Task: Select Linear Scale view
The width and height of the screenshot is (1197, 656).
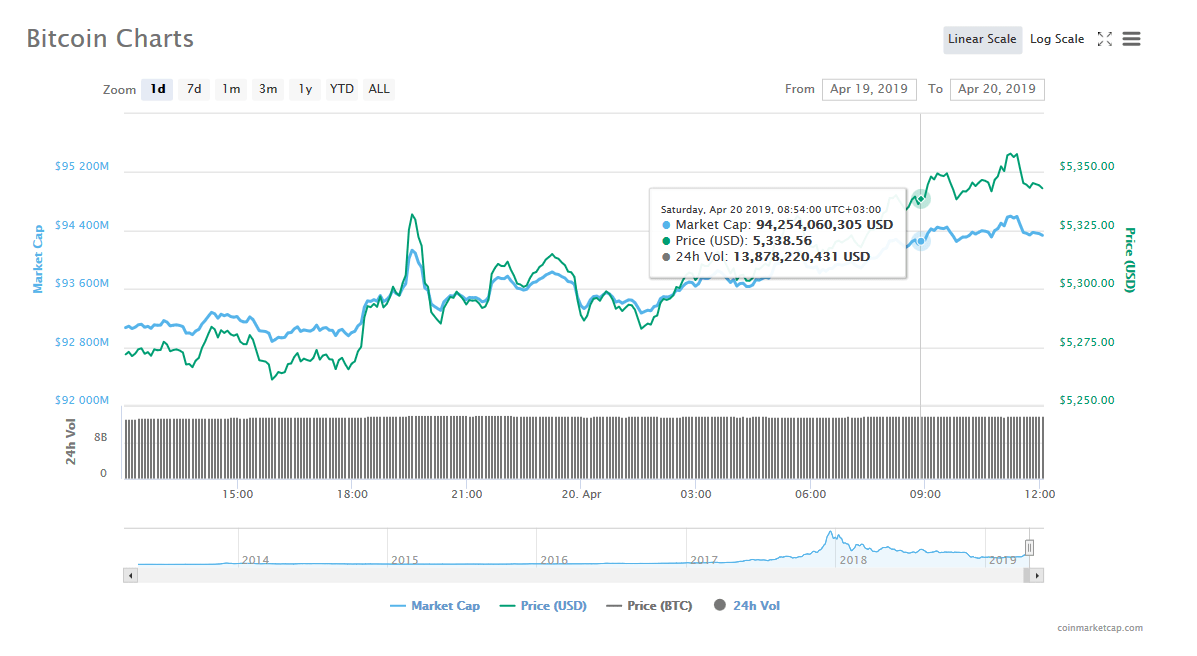Action: (x=982, y=39)
